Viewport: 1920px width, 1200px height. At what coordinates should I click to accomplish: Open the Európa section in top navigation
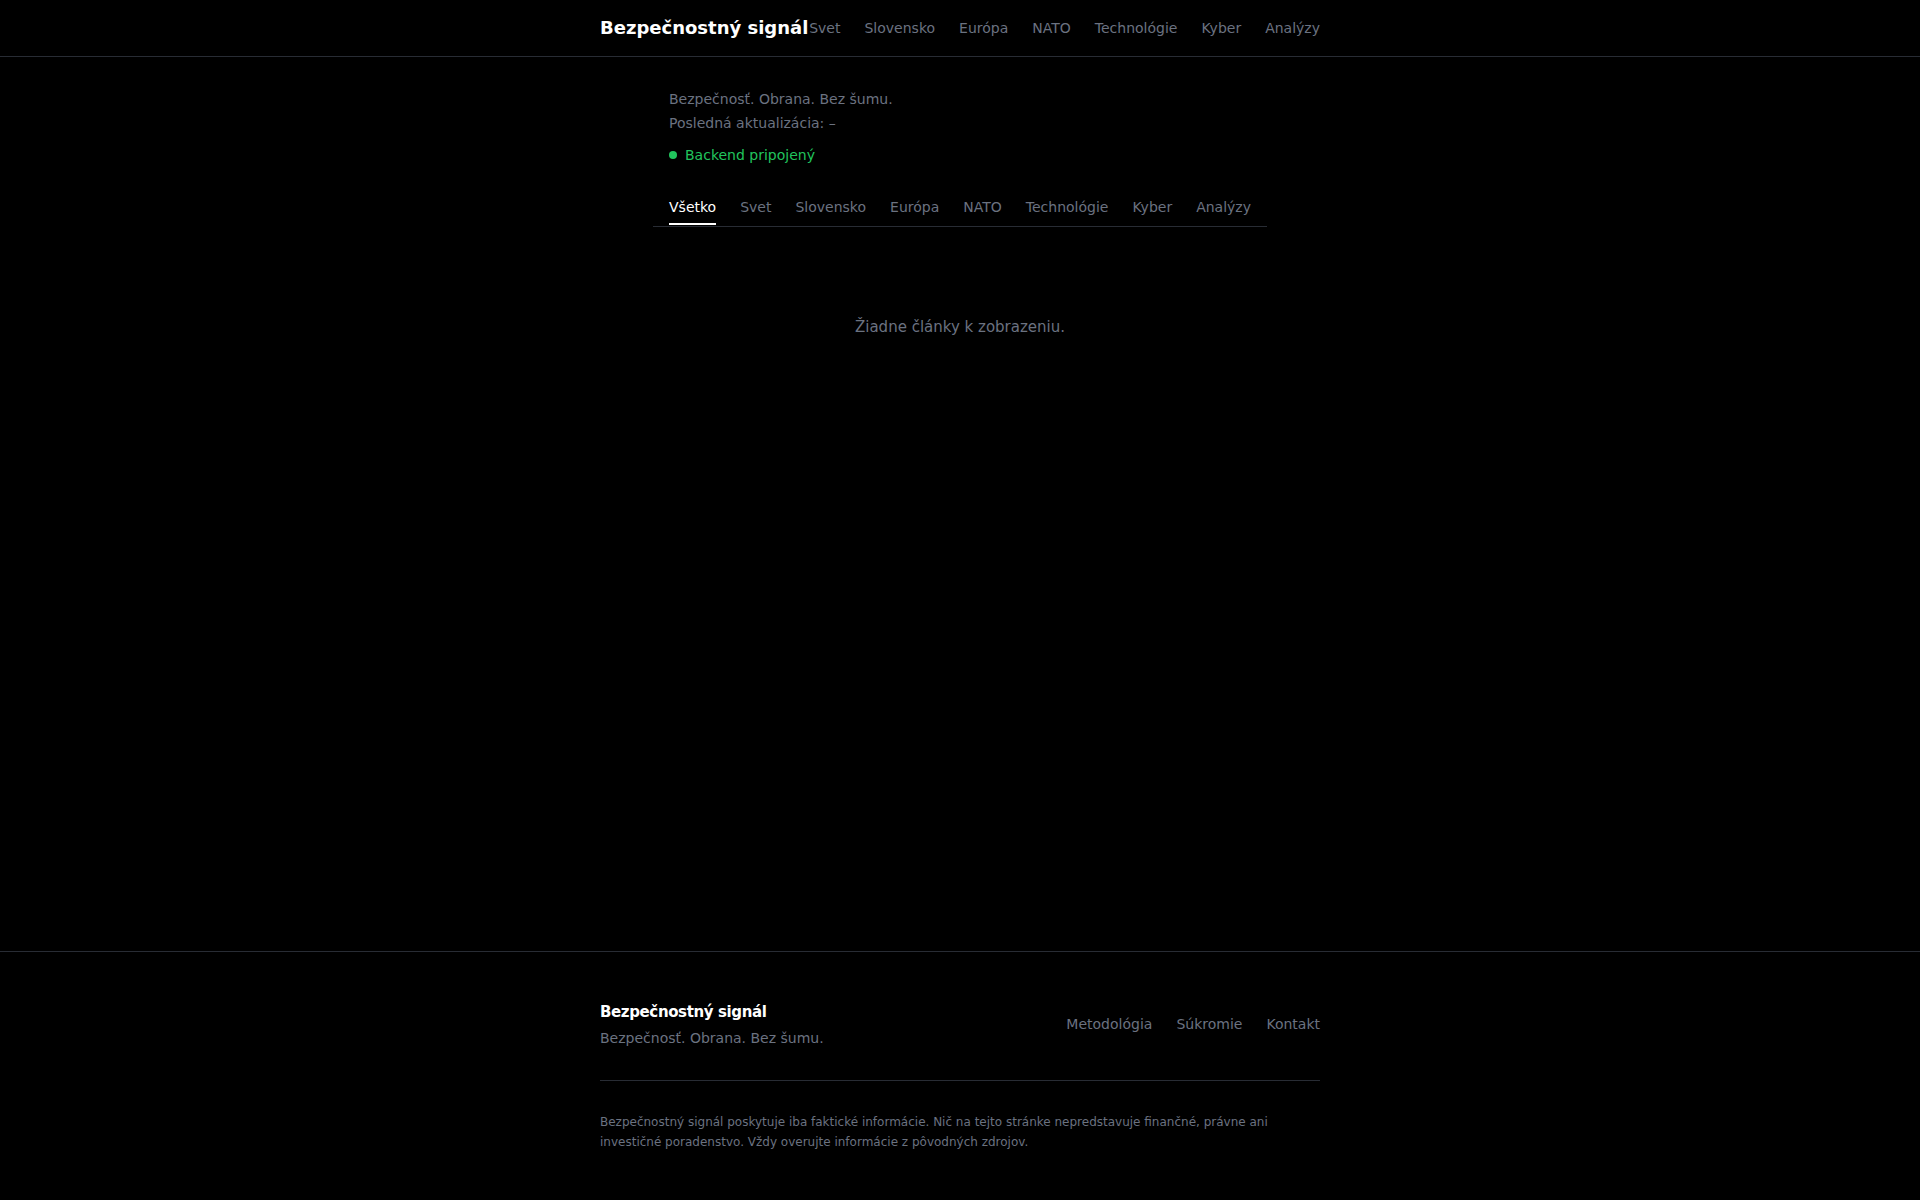tap(983, 28)
